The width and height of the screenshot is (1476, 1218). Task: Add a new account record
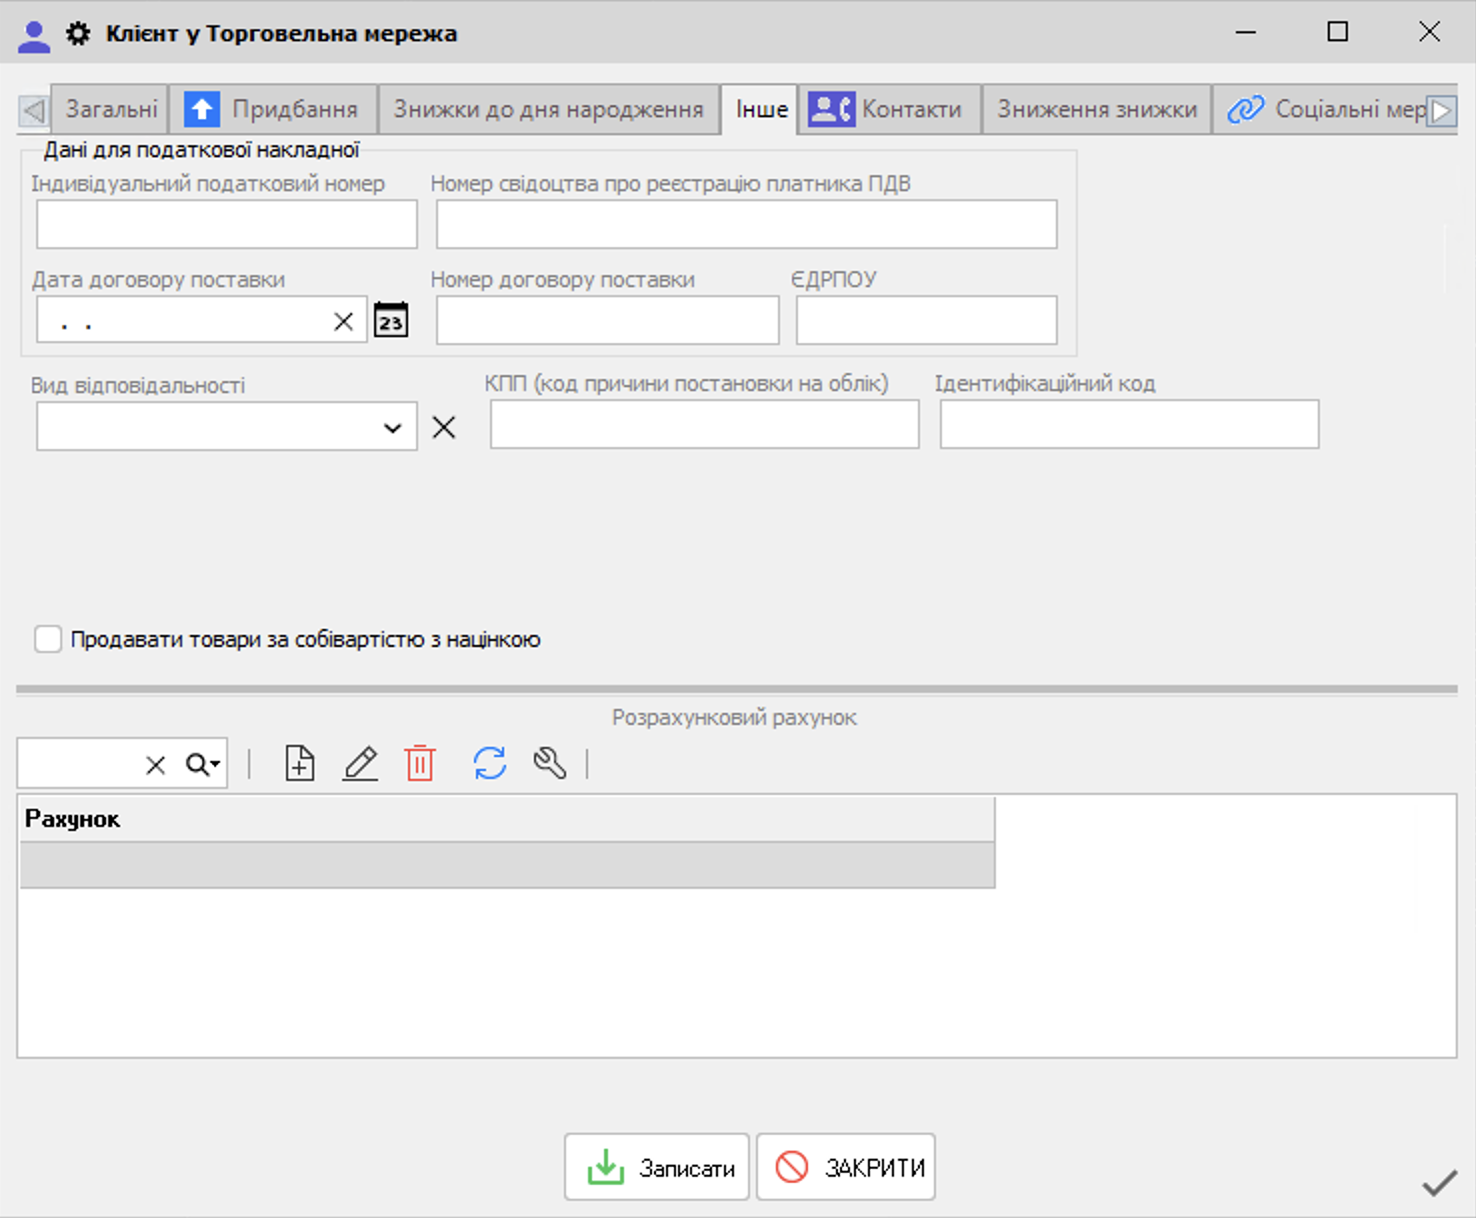point(300,763)
